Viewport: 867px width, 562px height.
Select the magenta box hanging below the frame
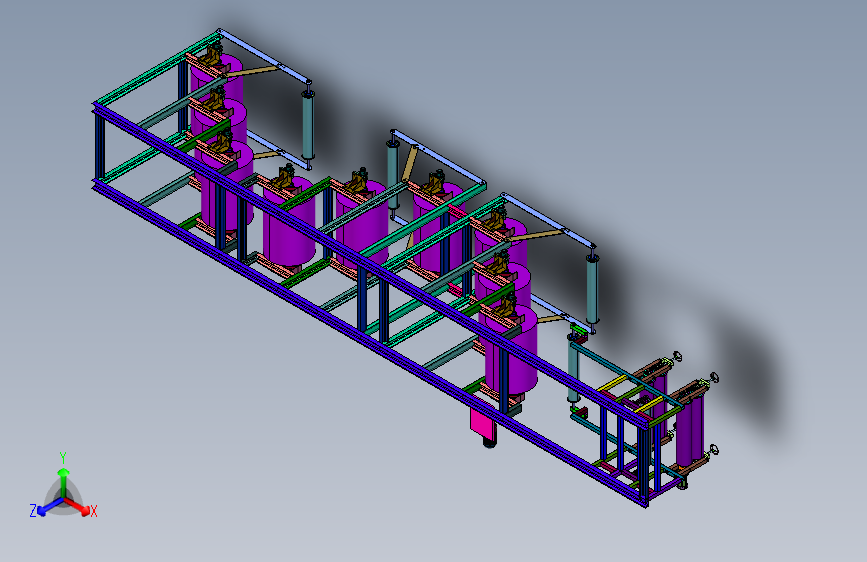(x=482, y=420)
